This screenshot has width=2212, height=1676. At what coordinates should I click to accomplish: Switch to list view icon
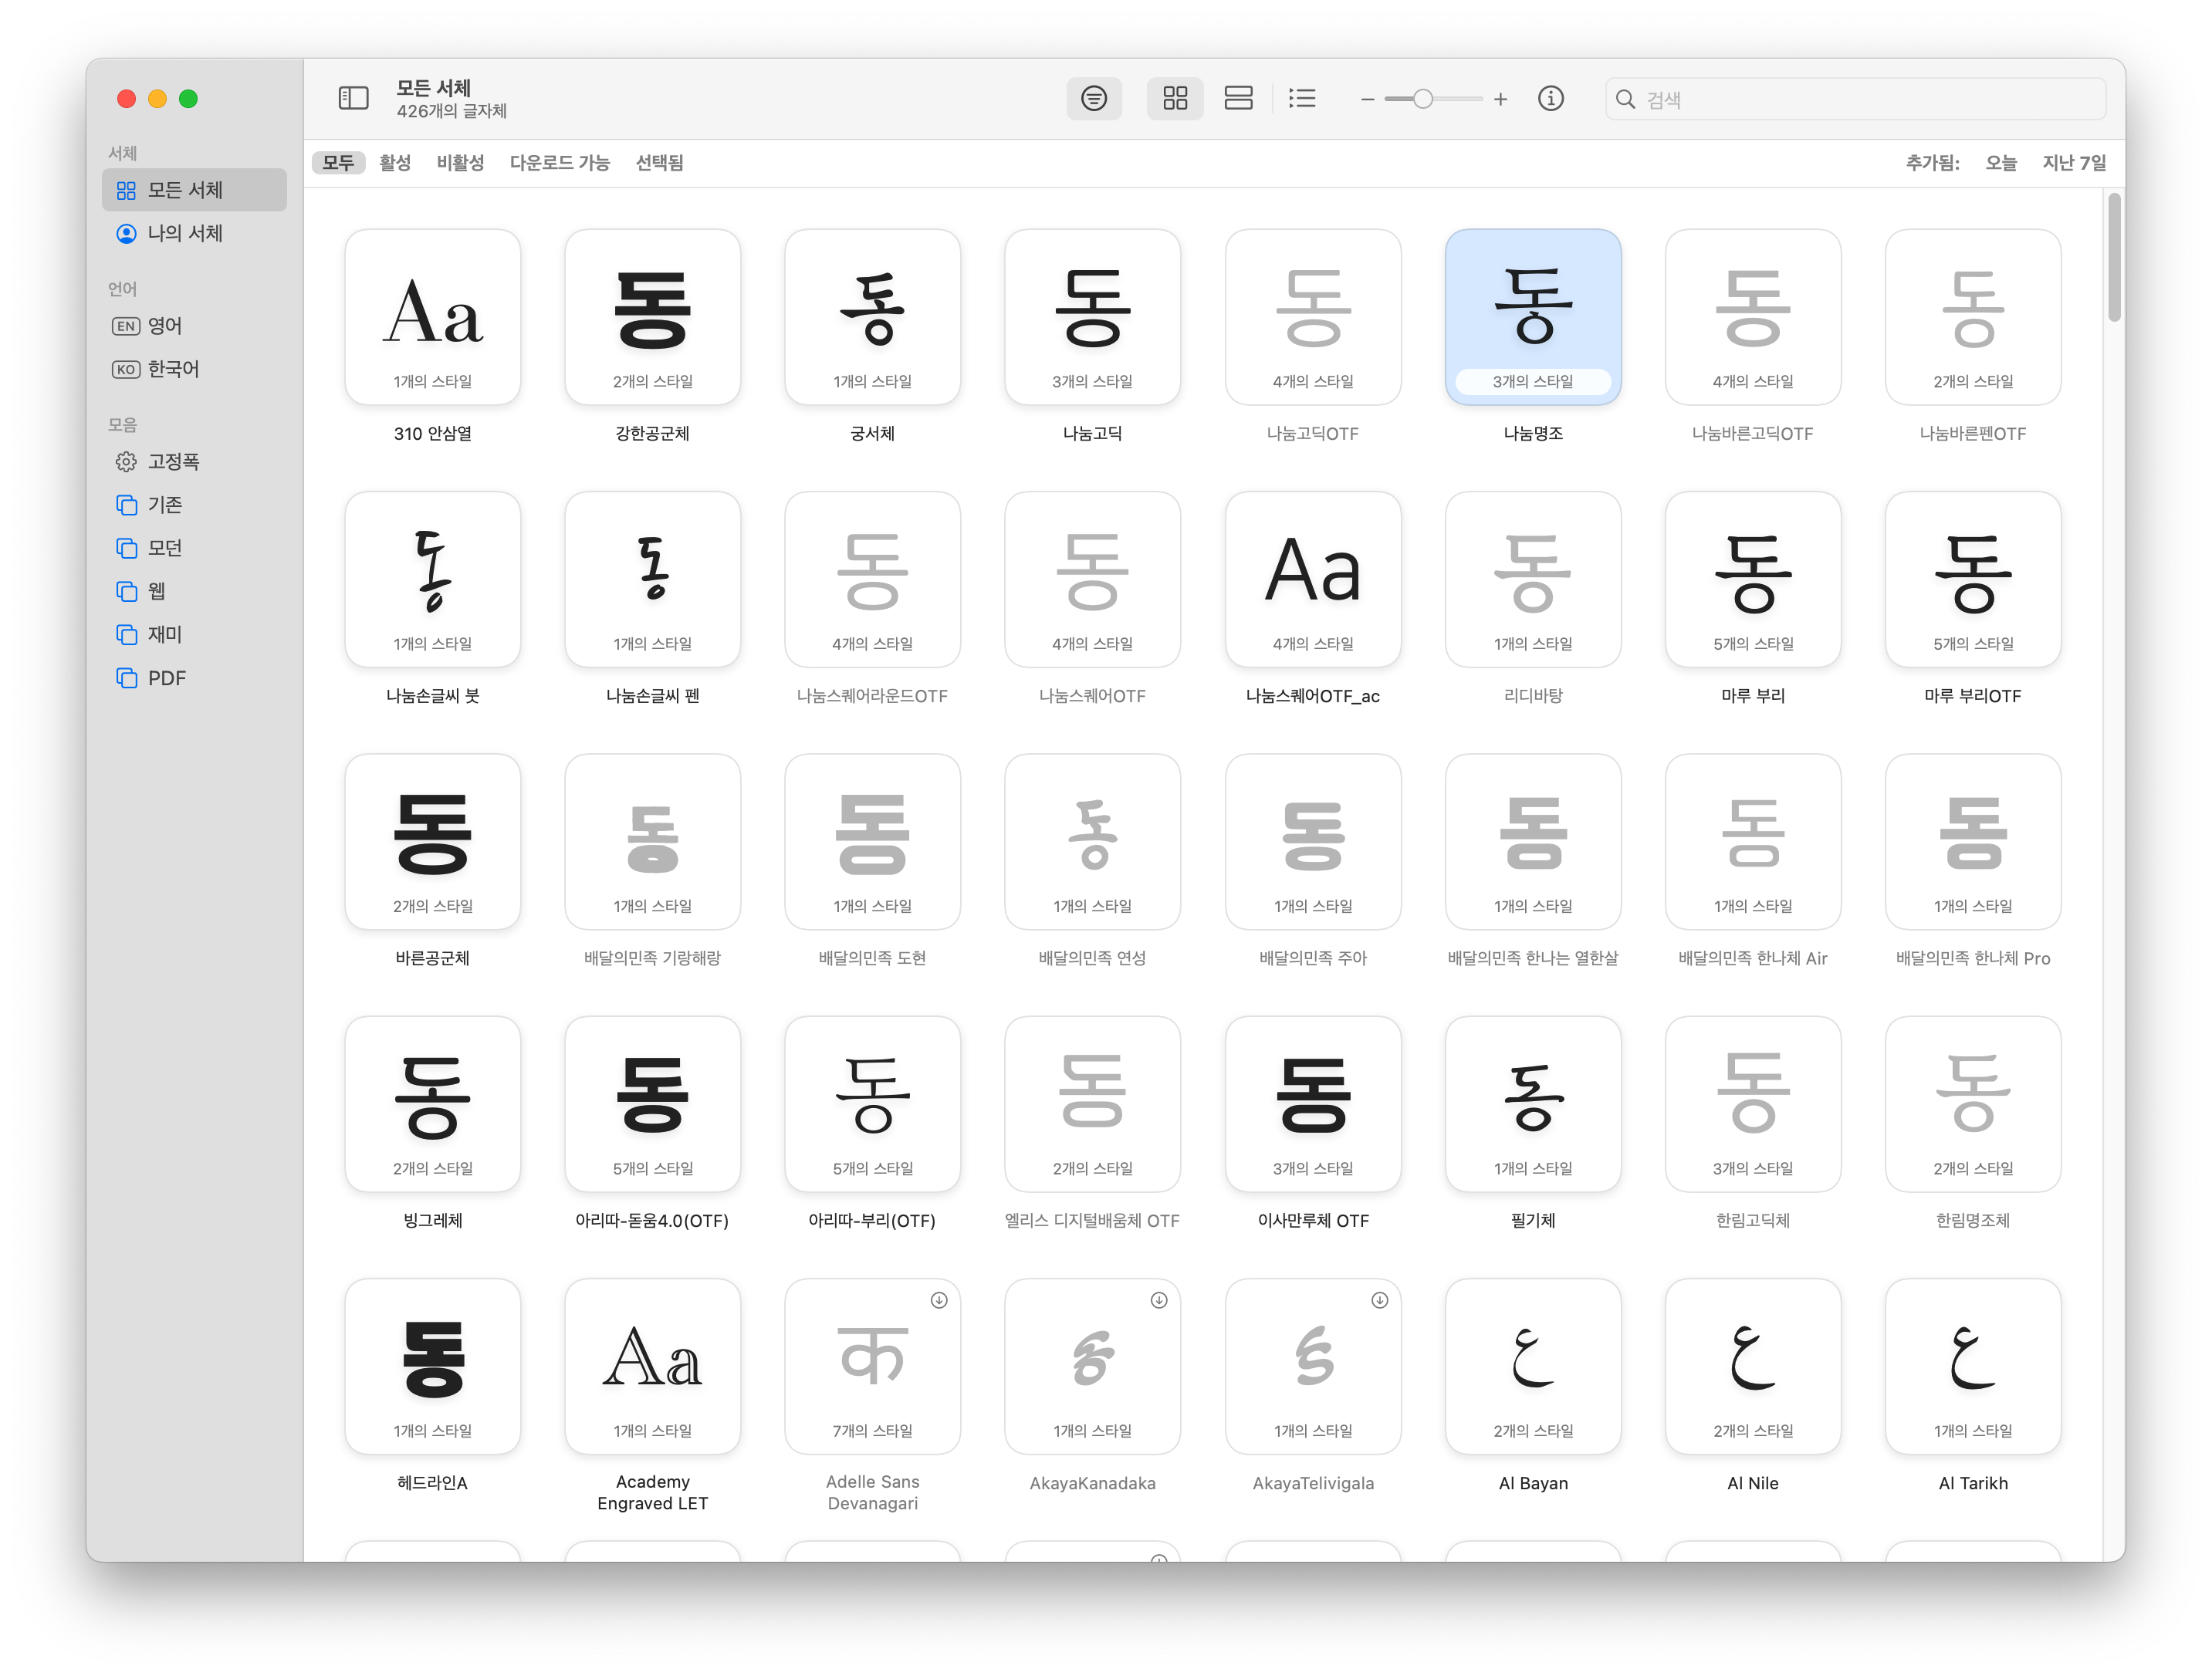click(1302, 98)
